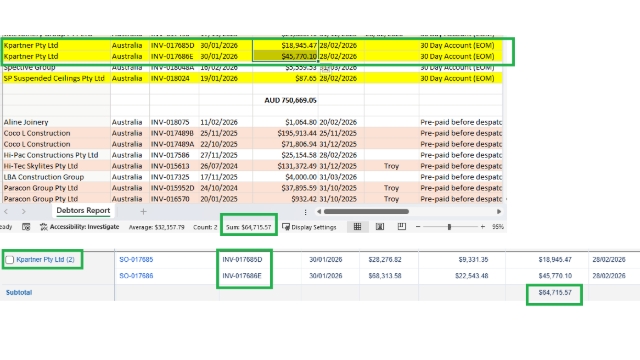Open sales order SO-017685 link
Screen dimensions: 640x360
tap(136, 260)
